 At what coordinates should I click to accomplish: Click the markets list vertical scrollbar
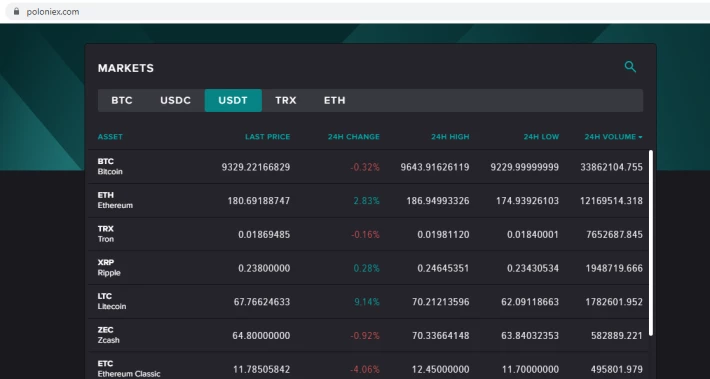651,243
